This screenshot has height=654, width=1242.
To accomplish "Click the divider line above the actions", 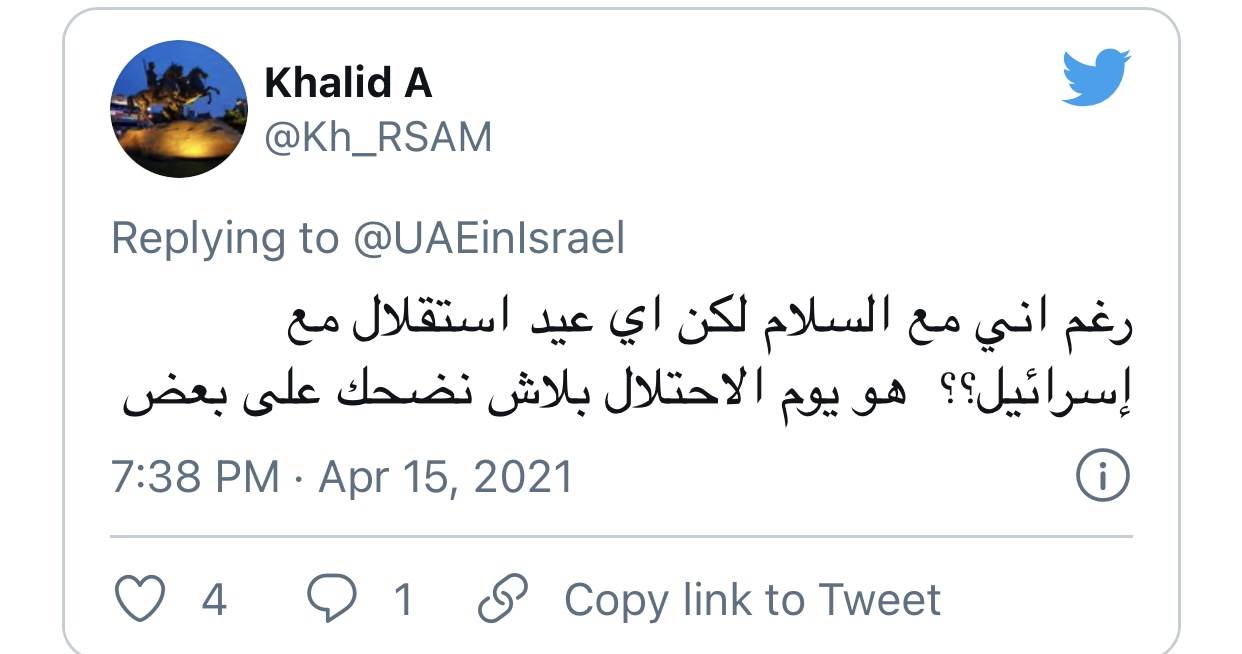I will click(621, 537).
